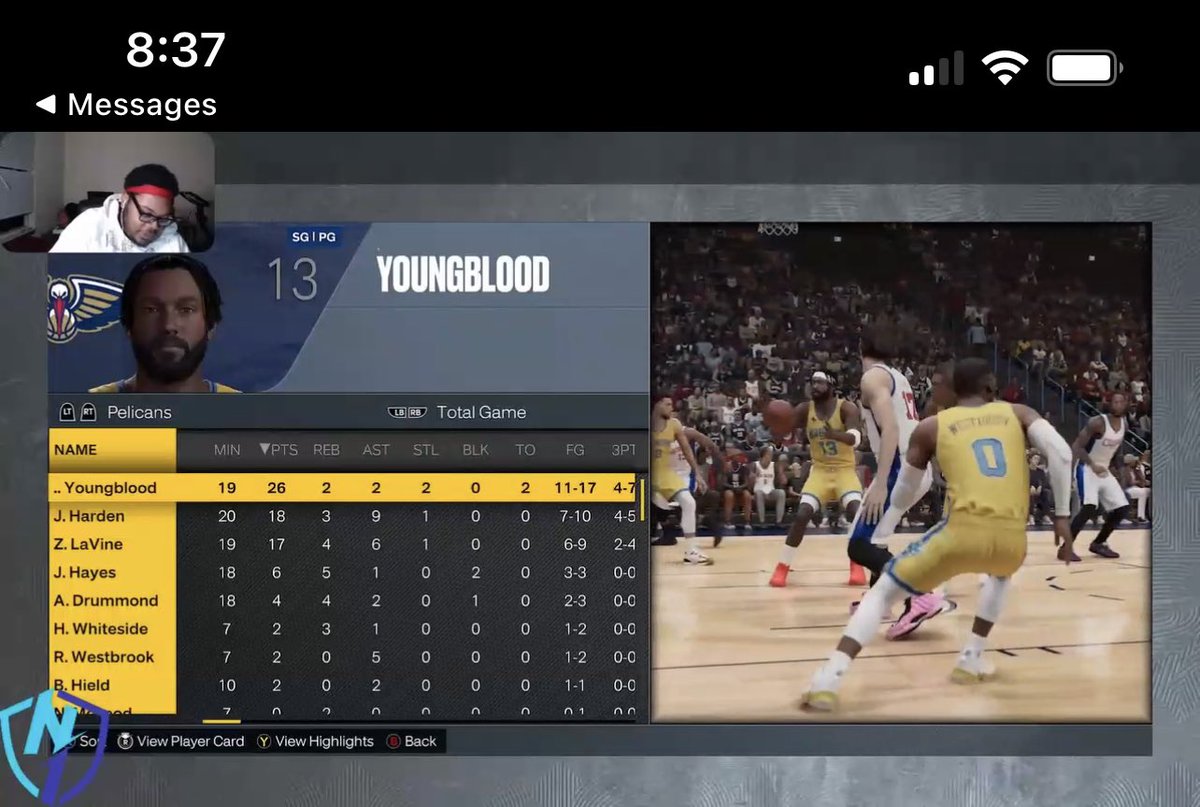
Task: Select J. Hayes in the box score
Action: pyautogui.click(x=85, y=572)
